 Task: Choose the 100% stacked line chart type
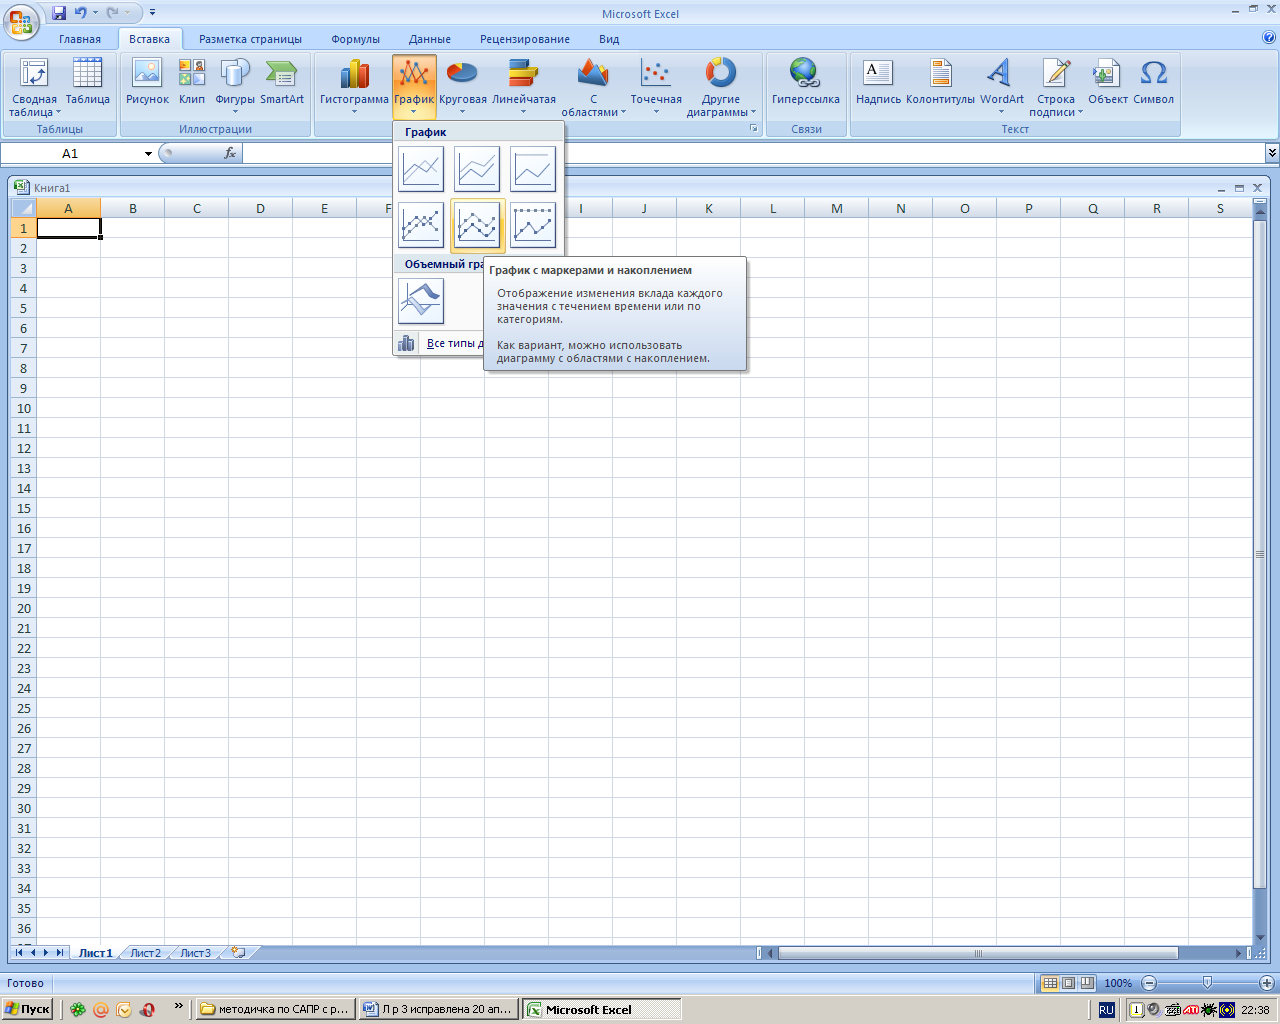pos(533,169)
